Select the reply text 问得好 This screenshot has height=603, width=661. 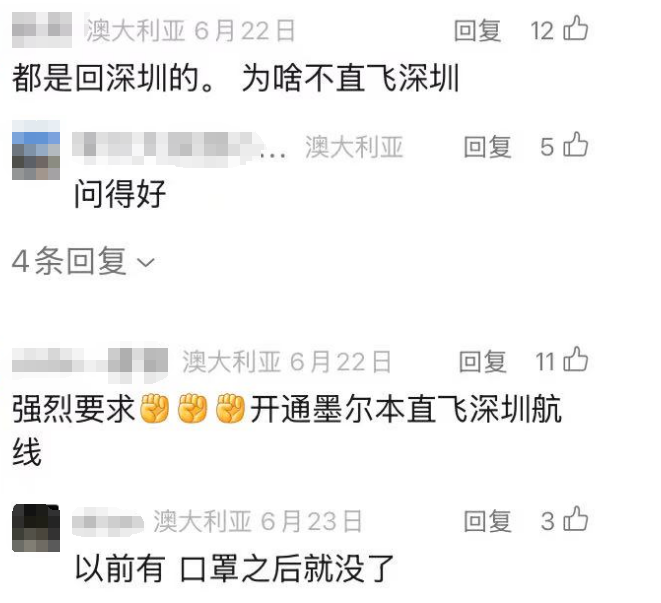tap(120, 194)
